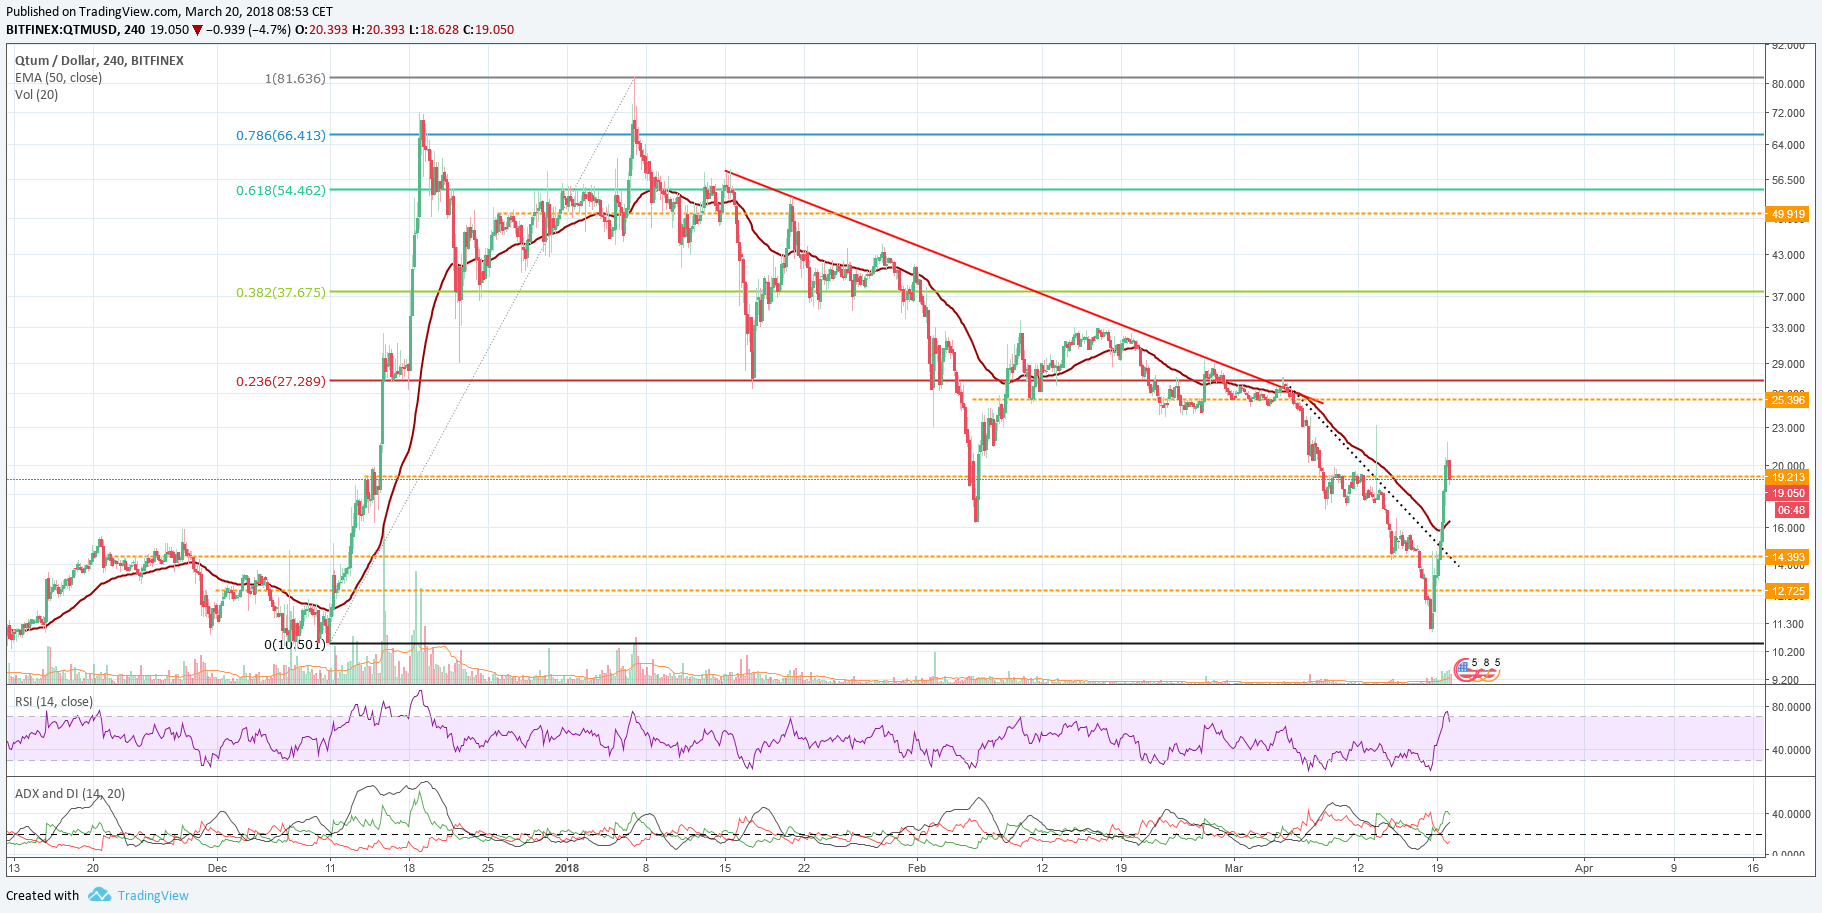This screenshot has width=1822, height=913.
Task: Click the Fibonacci level label 0.382(37.675)
Action: (x=281, y=293)
